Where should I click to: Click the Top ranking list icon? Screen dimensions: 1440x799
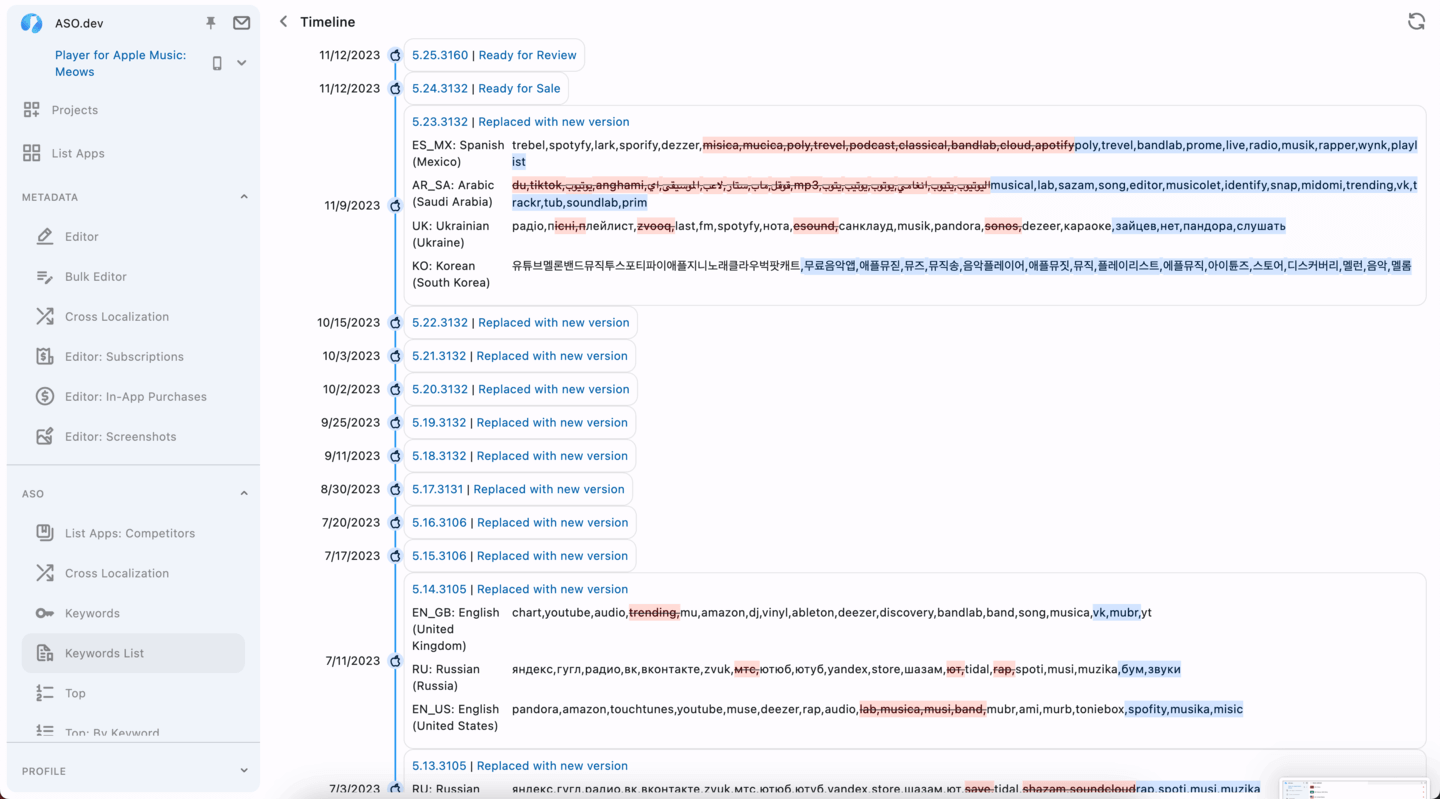(x=45, y=693)
